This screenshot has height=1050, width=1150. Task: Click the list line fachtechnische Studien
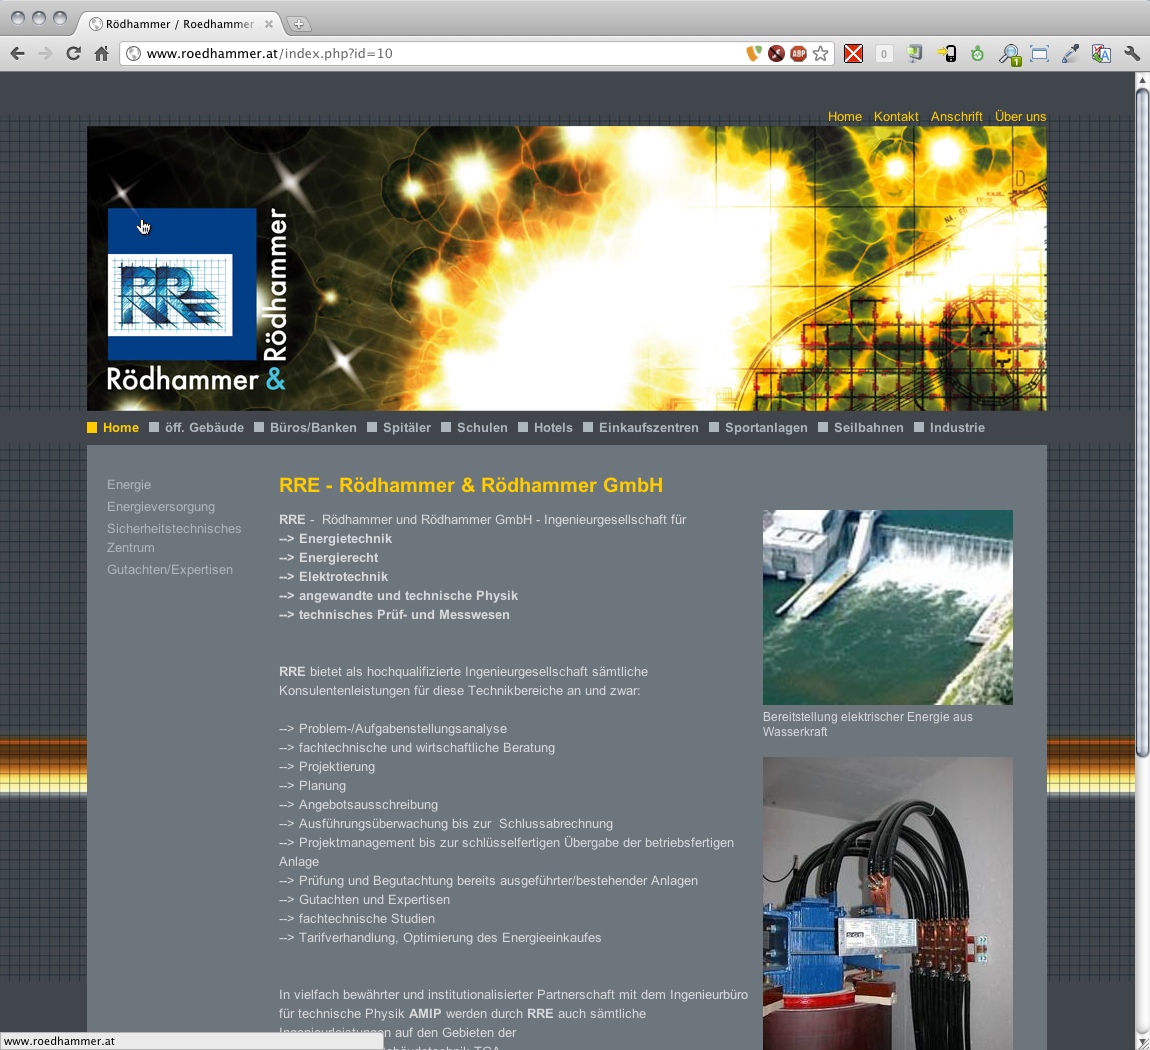357,919
